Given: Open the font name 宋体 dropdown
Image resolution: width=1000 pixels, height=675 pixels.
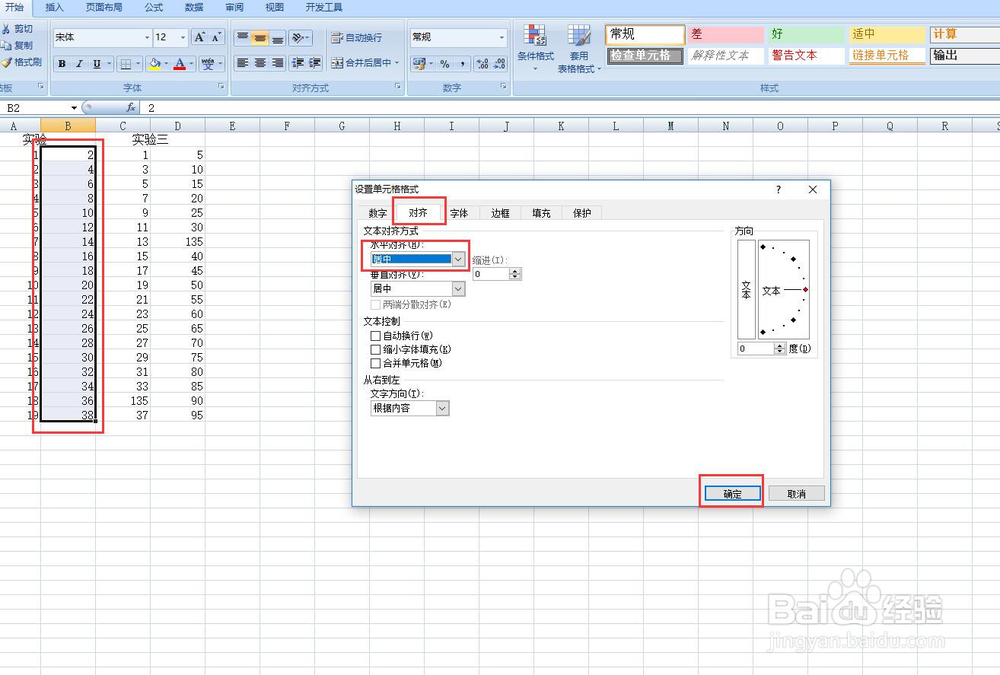Looking at the screenshot, I should tap(147, 38).
